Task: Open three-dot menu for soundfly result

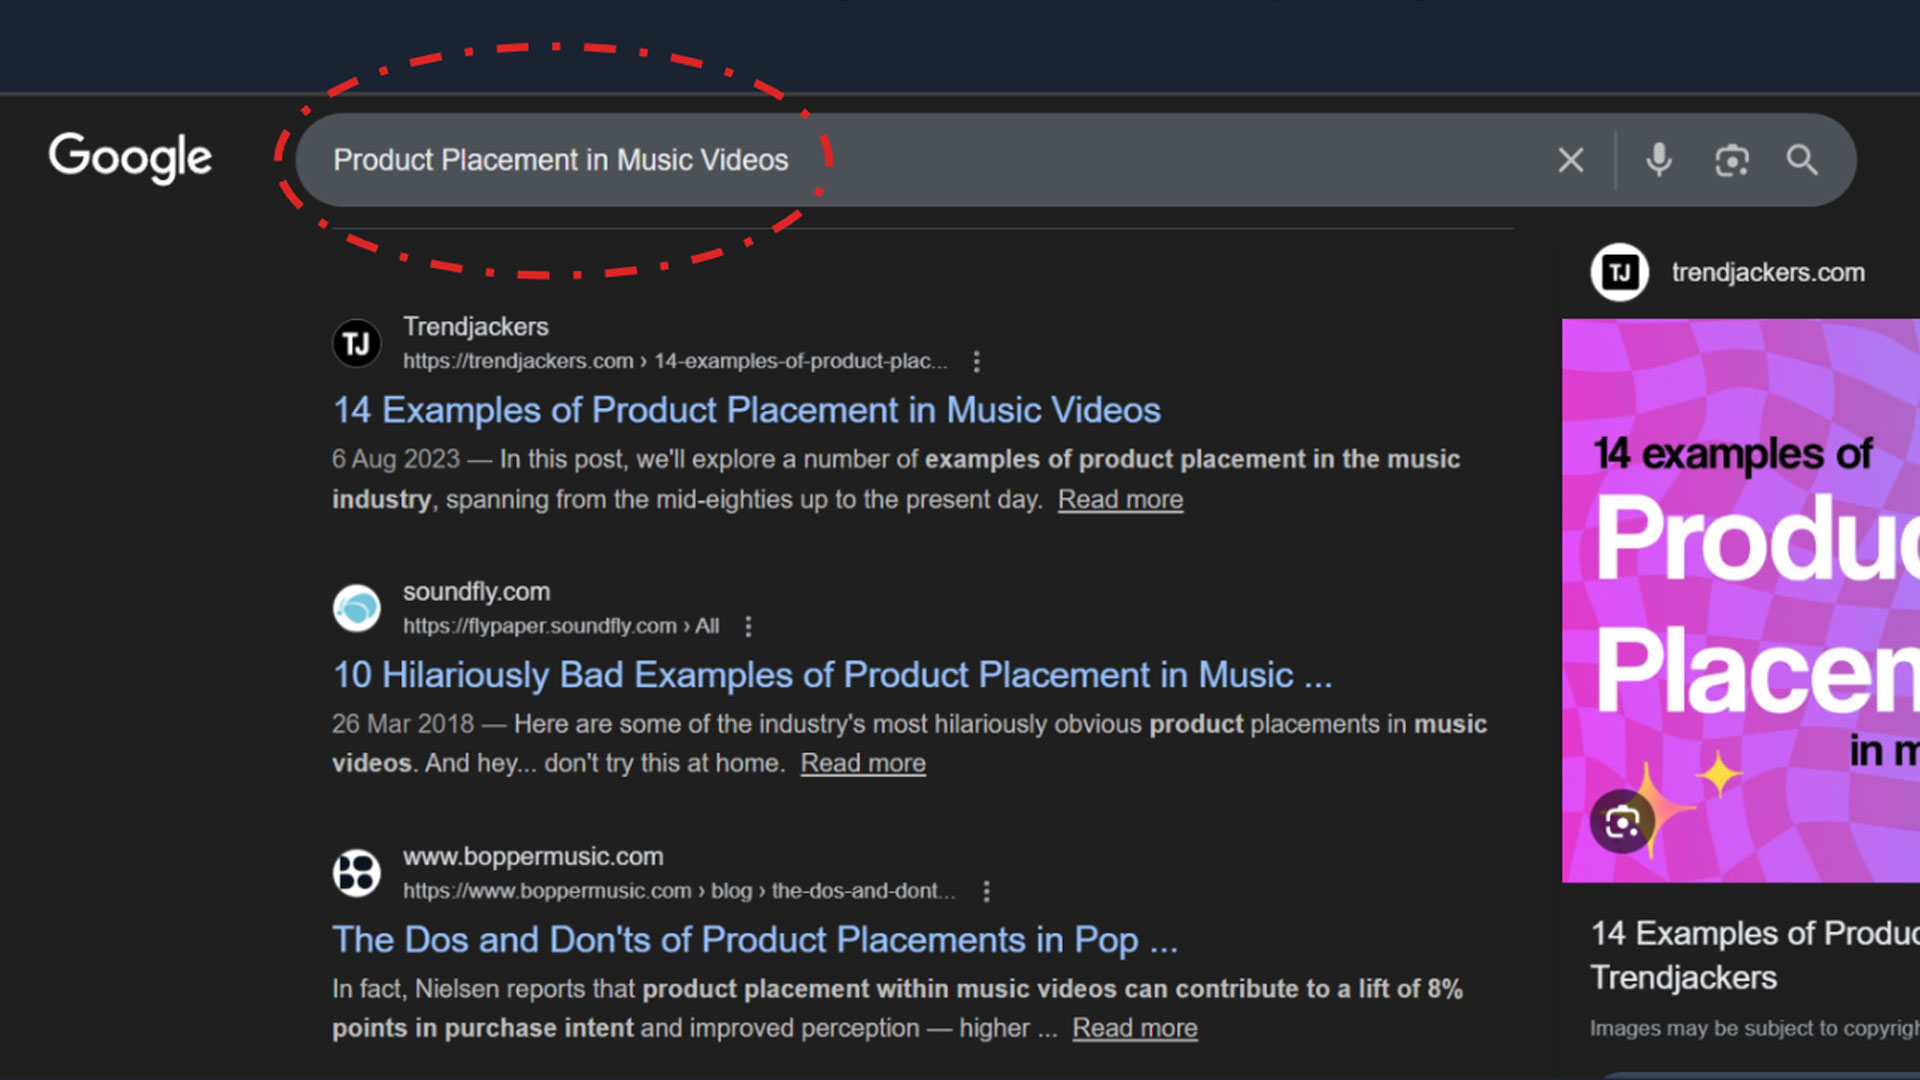Action: tap(748, 626)
